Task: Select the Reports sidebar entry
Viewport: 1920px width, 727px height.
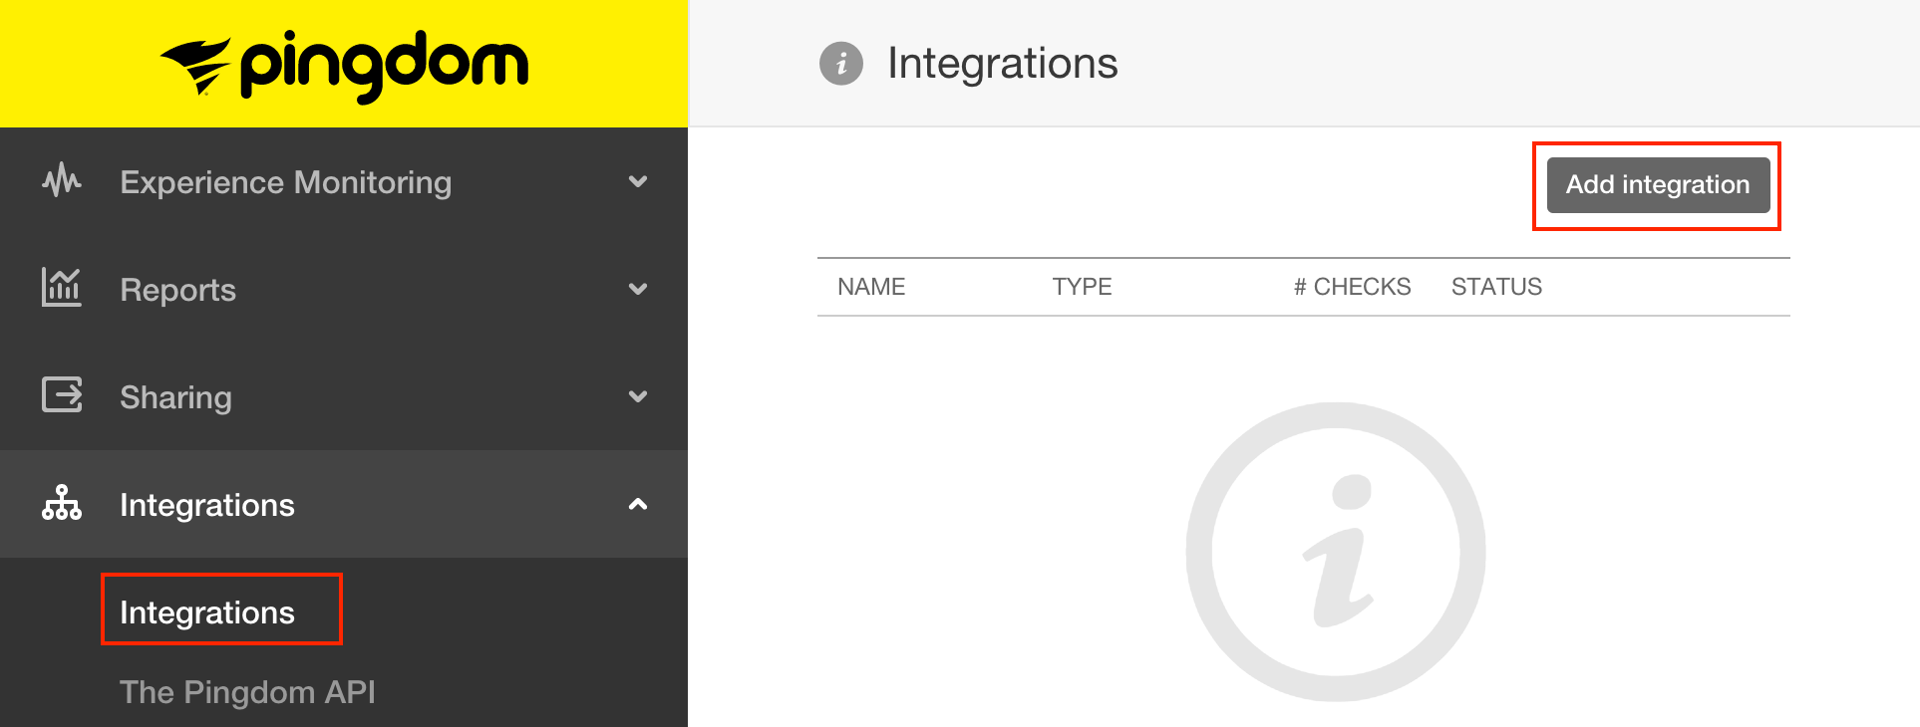Action: tap(177, 289)
